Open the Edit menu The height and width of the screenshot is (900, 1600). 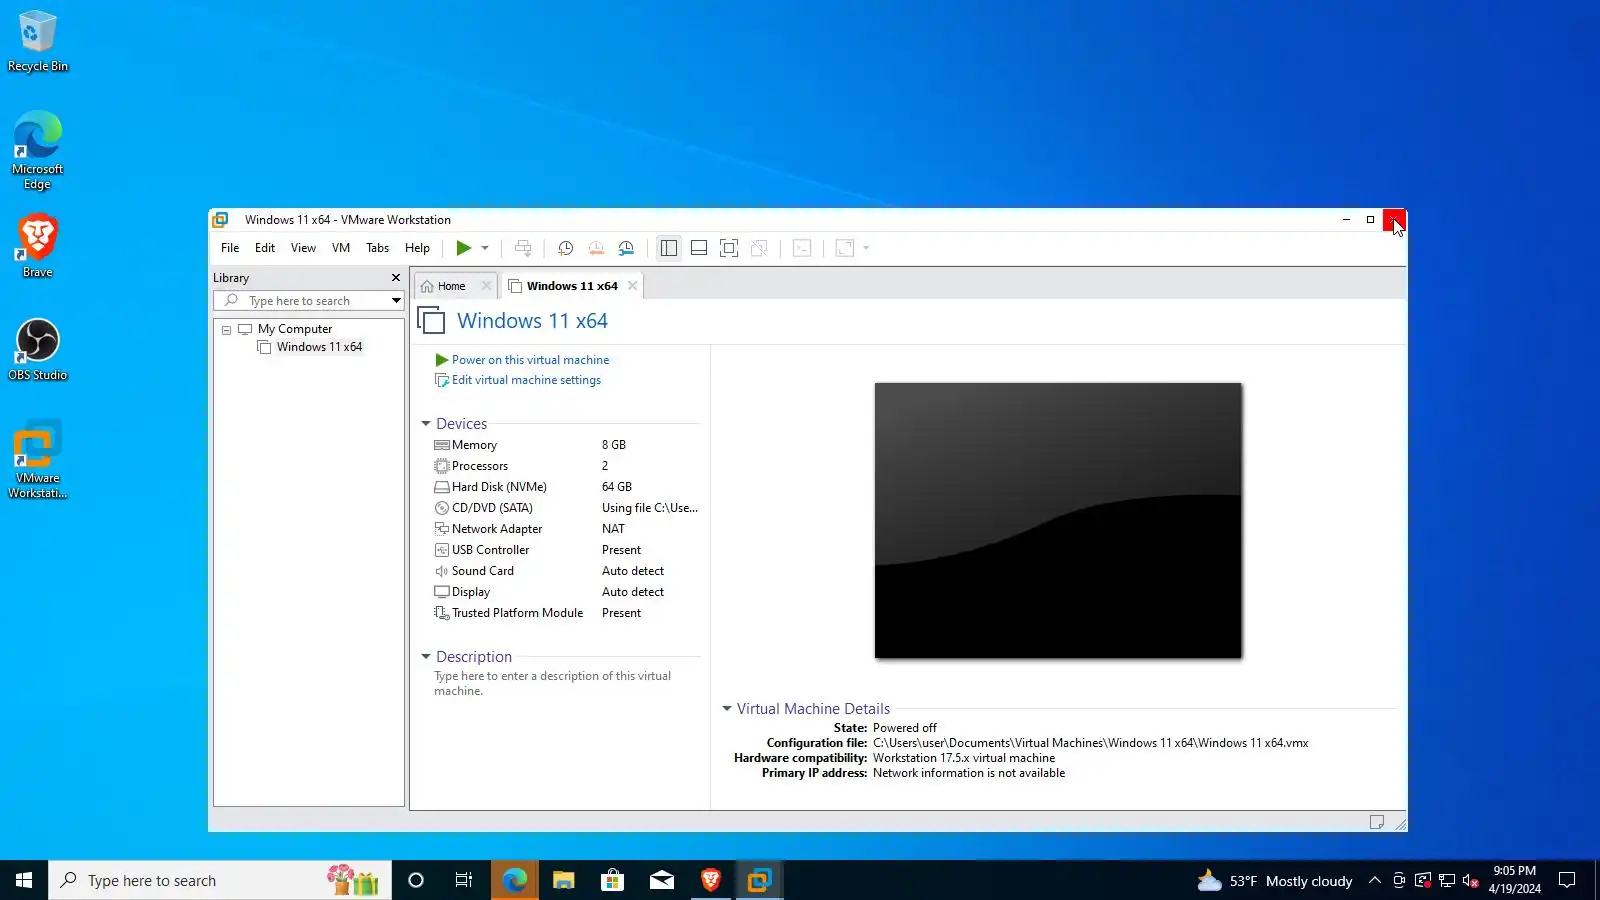265,248
